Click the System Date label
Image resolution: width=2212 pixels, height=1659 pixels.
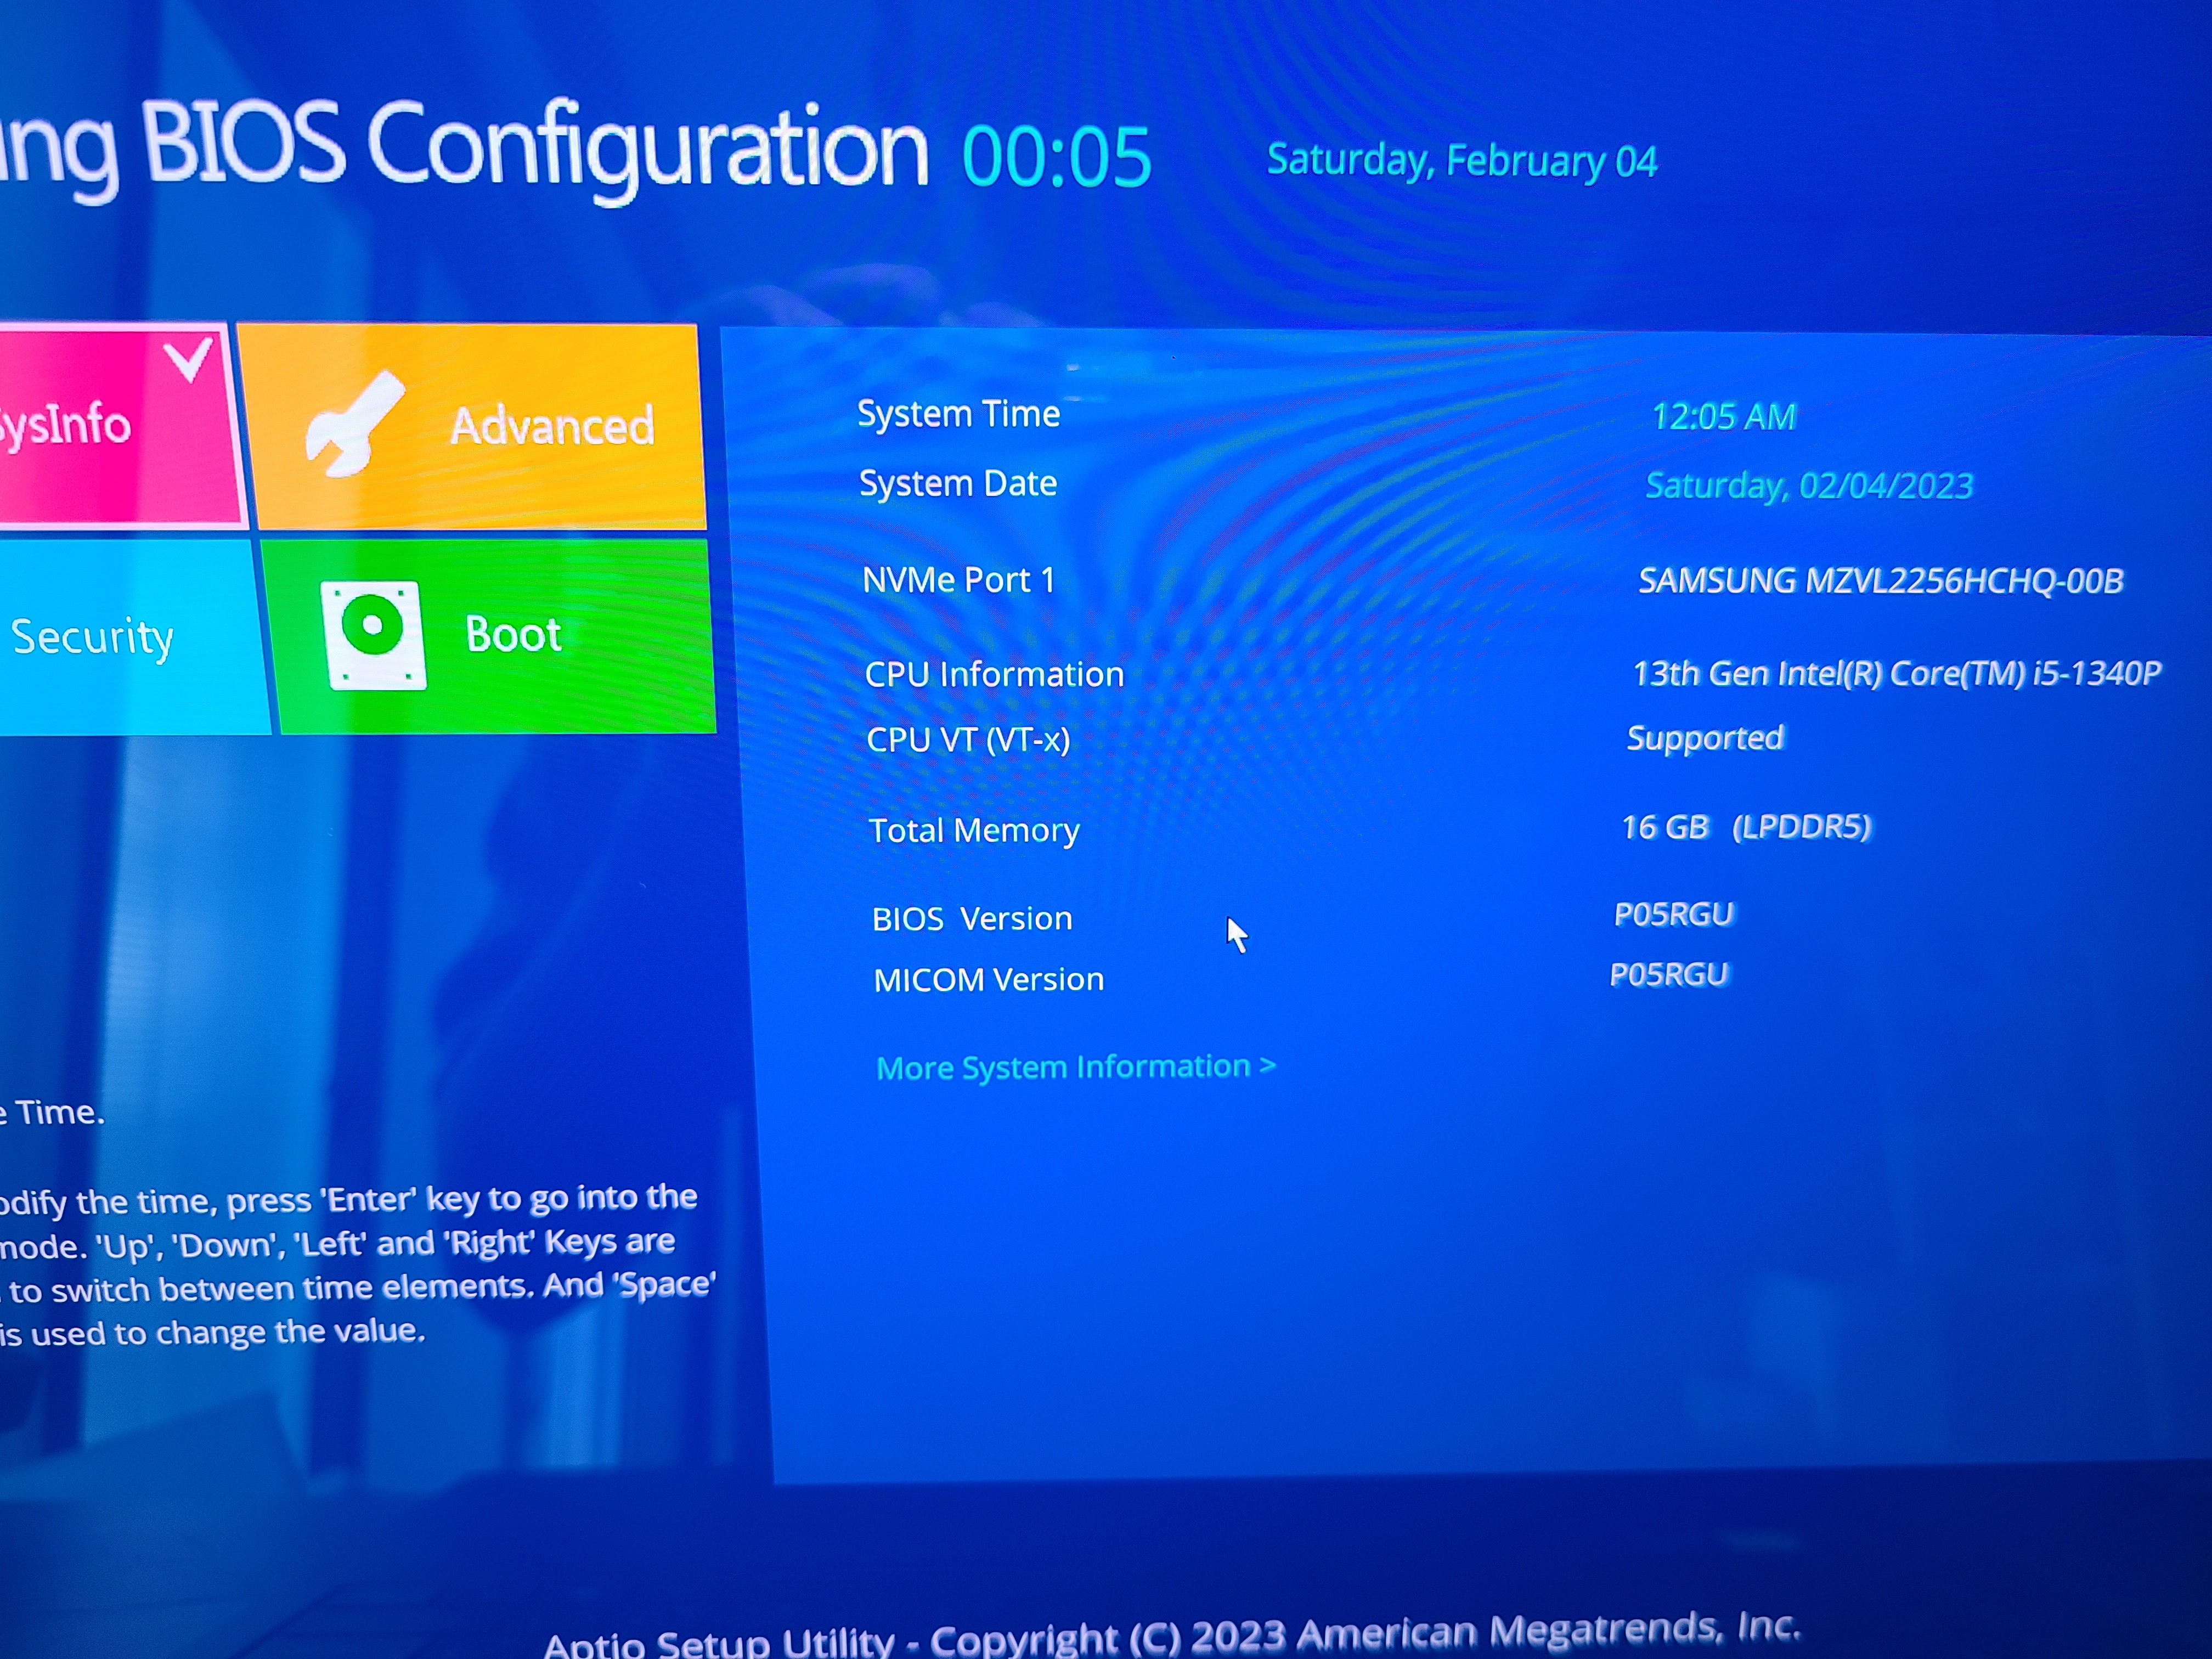click(958, 484)
